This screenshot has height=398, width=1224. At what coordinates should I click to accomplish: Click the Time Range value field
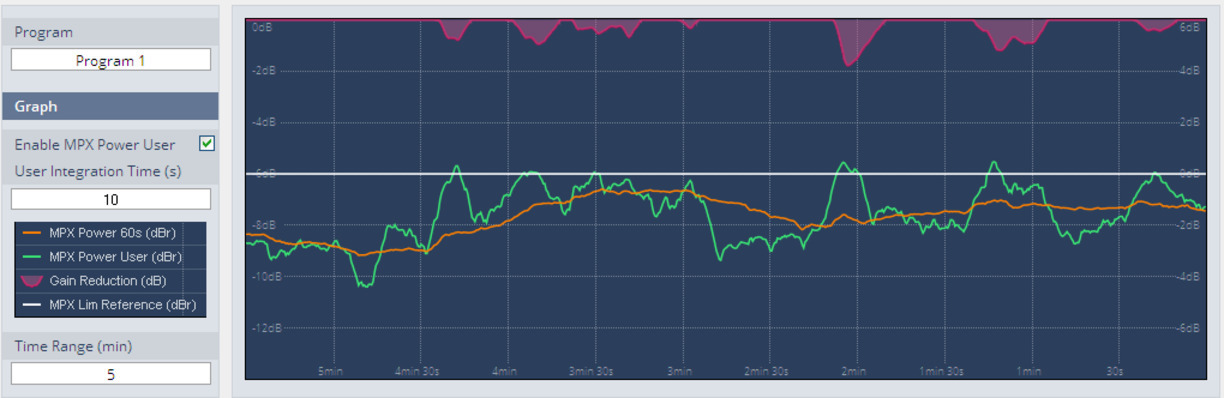(x=111, y=374)
